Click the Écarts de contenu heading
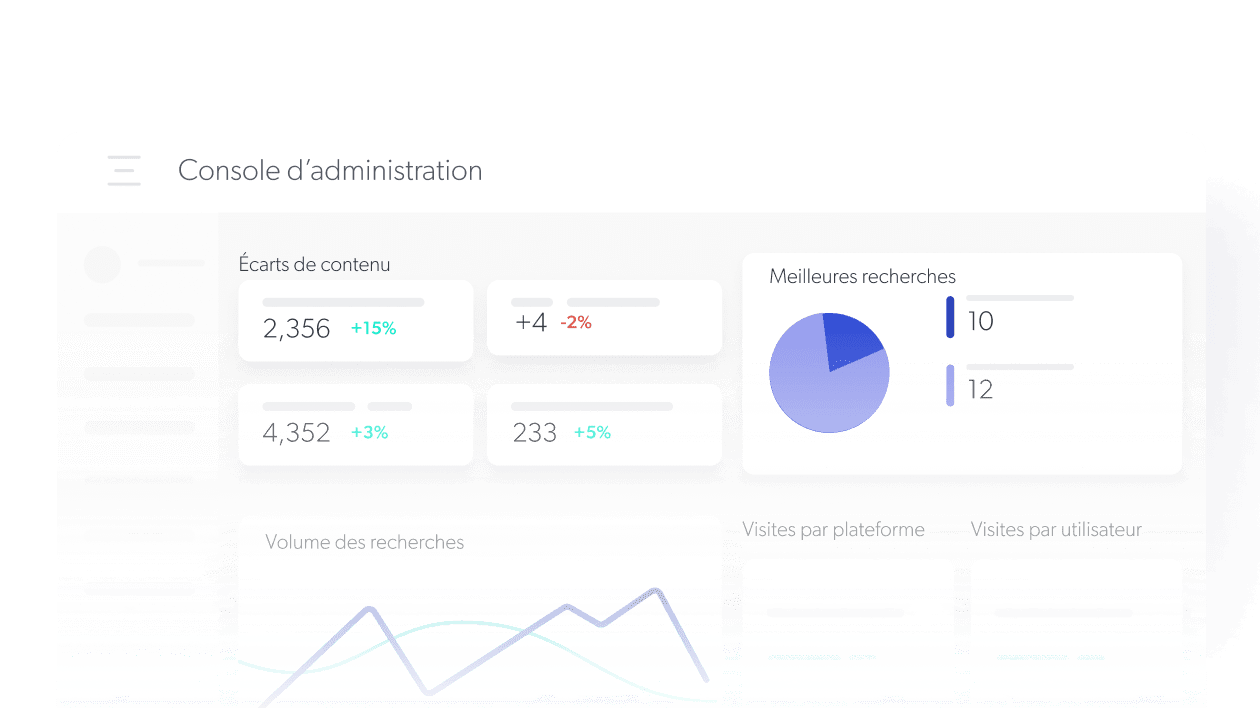This screenshot has width=1260, height=708. point(314,265)
